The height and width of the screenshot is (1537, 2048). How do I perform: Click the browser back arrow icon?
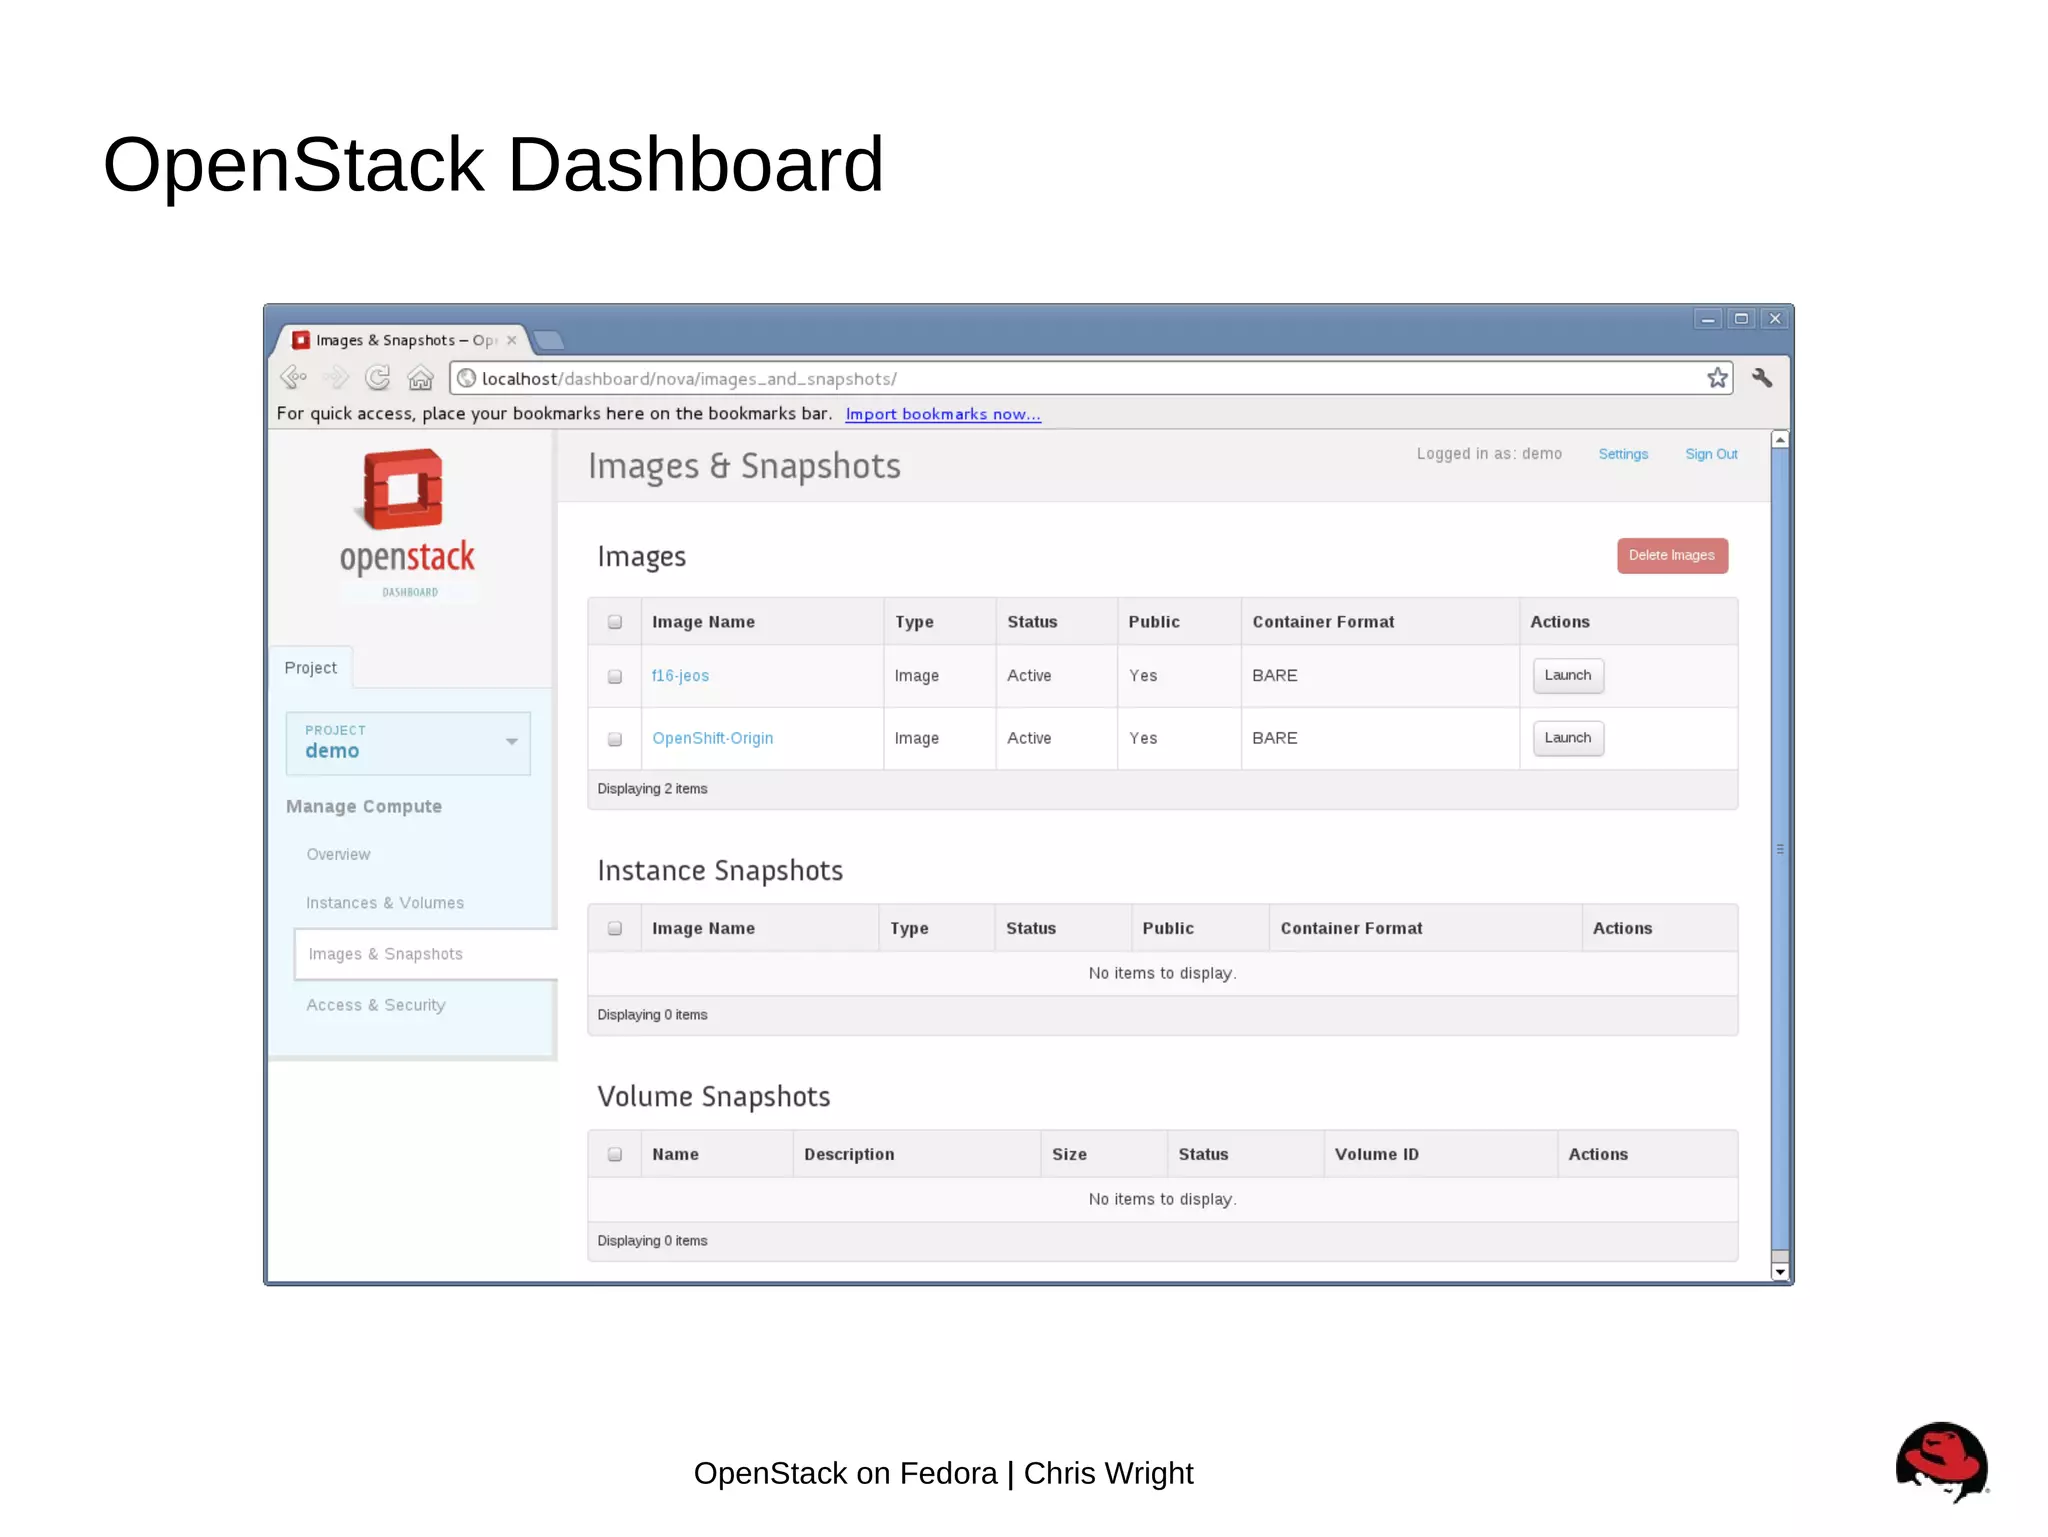tap(293, 378)
